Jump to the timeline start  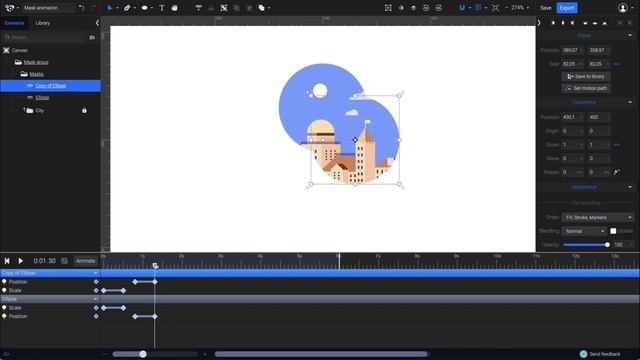click(x=7, y=261)
